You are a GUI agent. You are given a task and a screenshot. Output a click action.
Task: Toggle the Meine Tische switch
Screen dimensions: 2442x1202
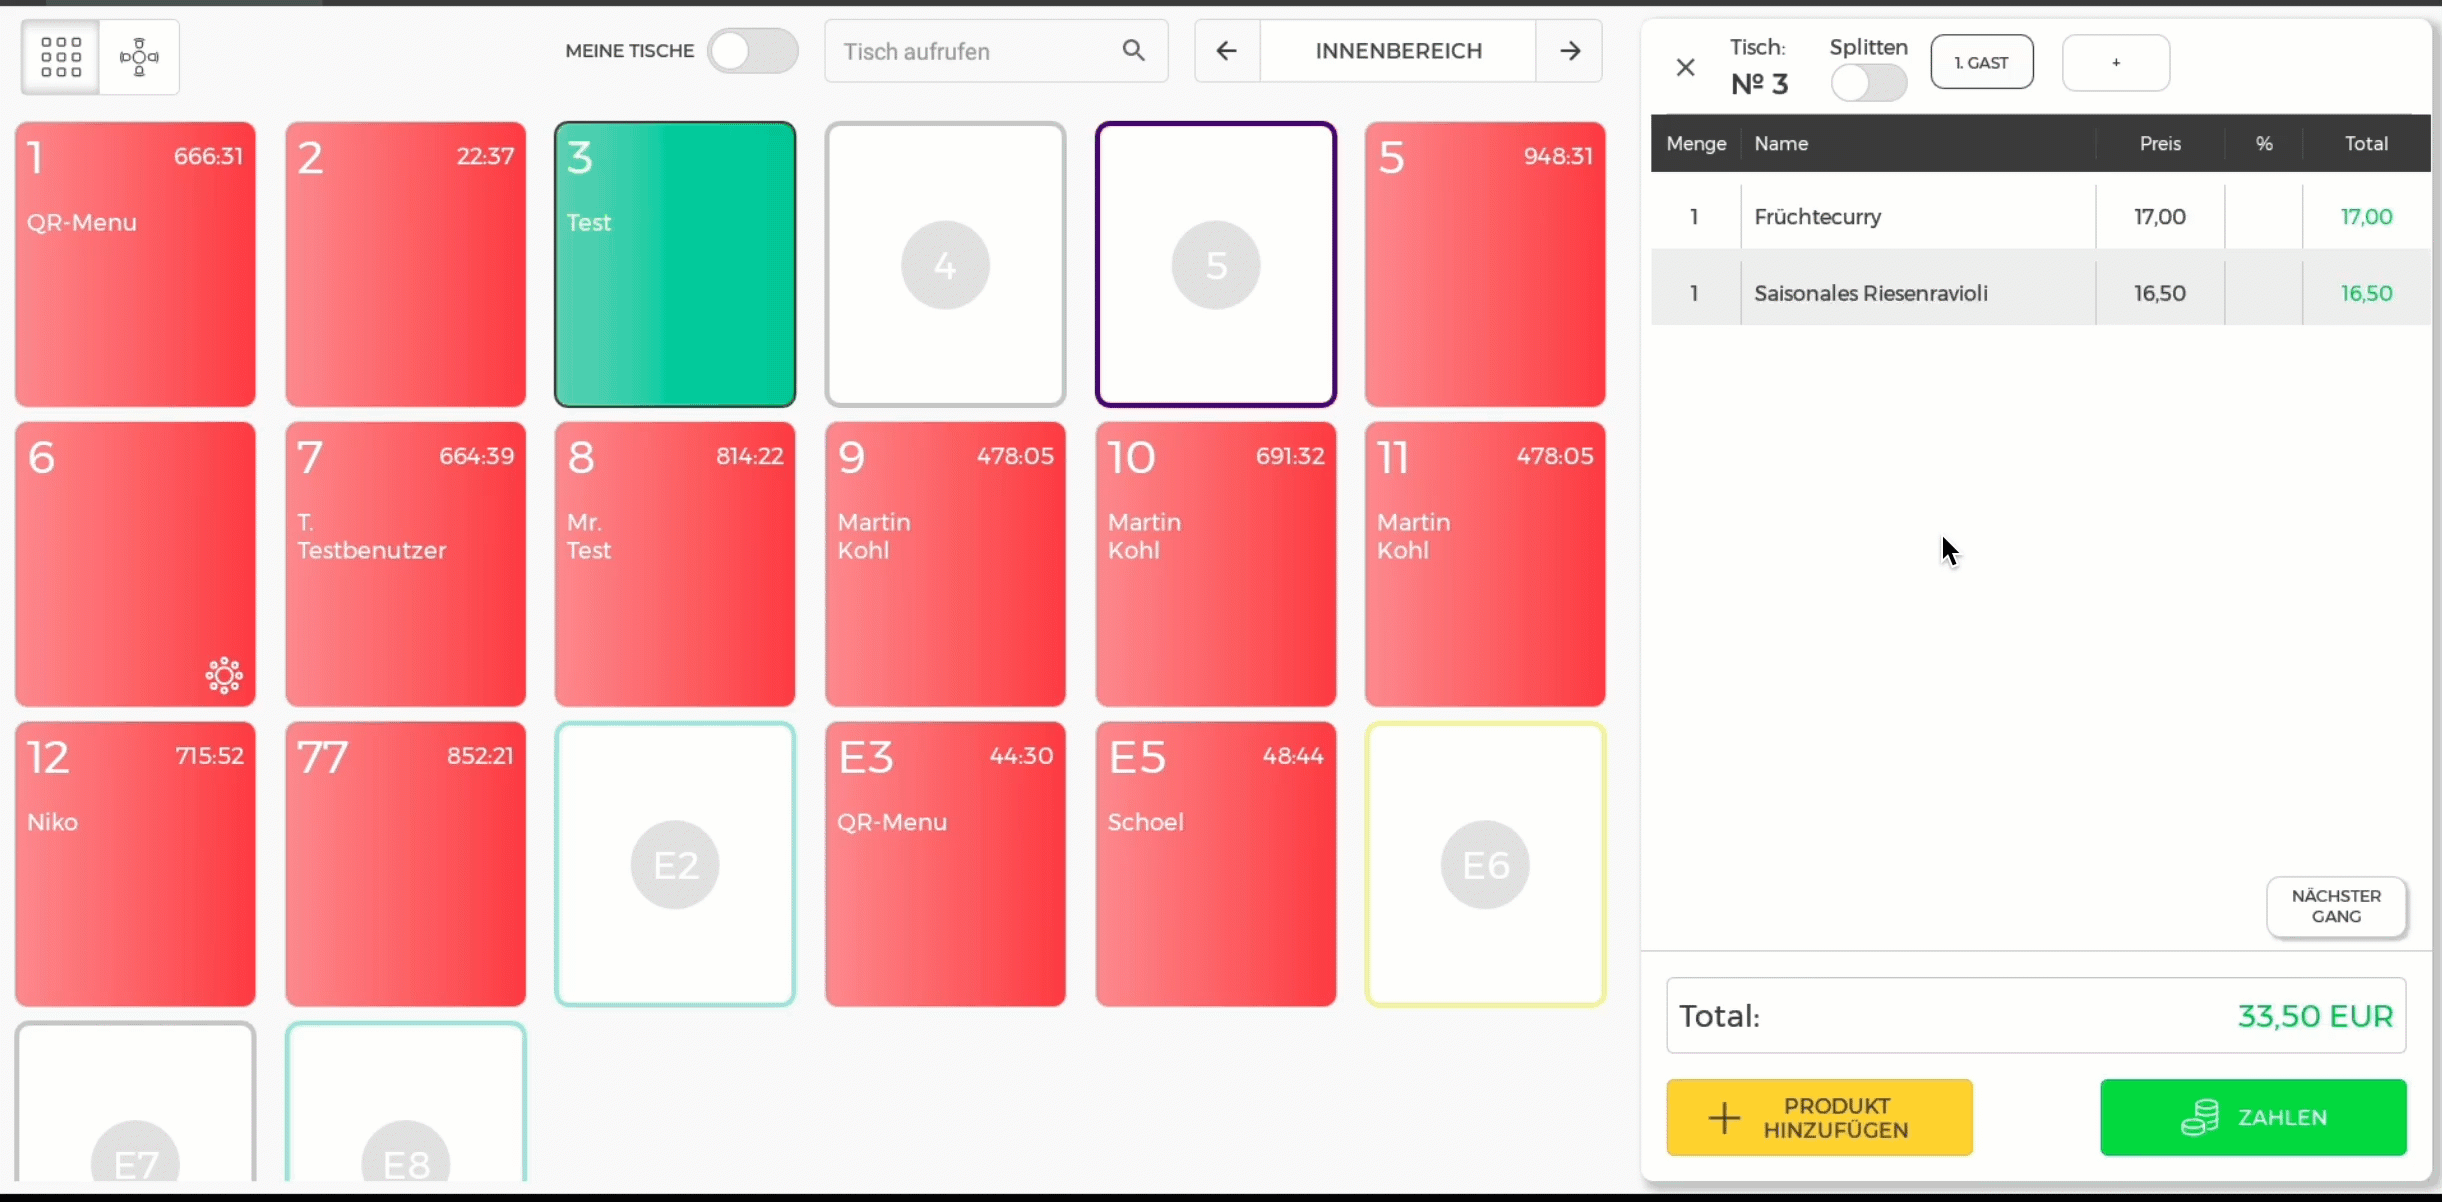(752, 51)
